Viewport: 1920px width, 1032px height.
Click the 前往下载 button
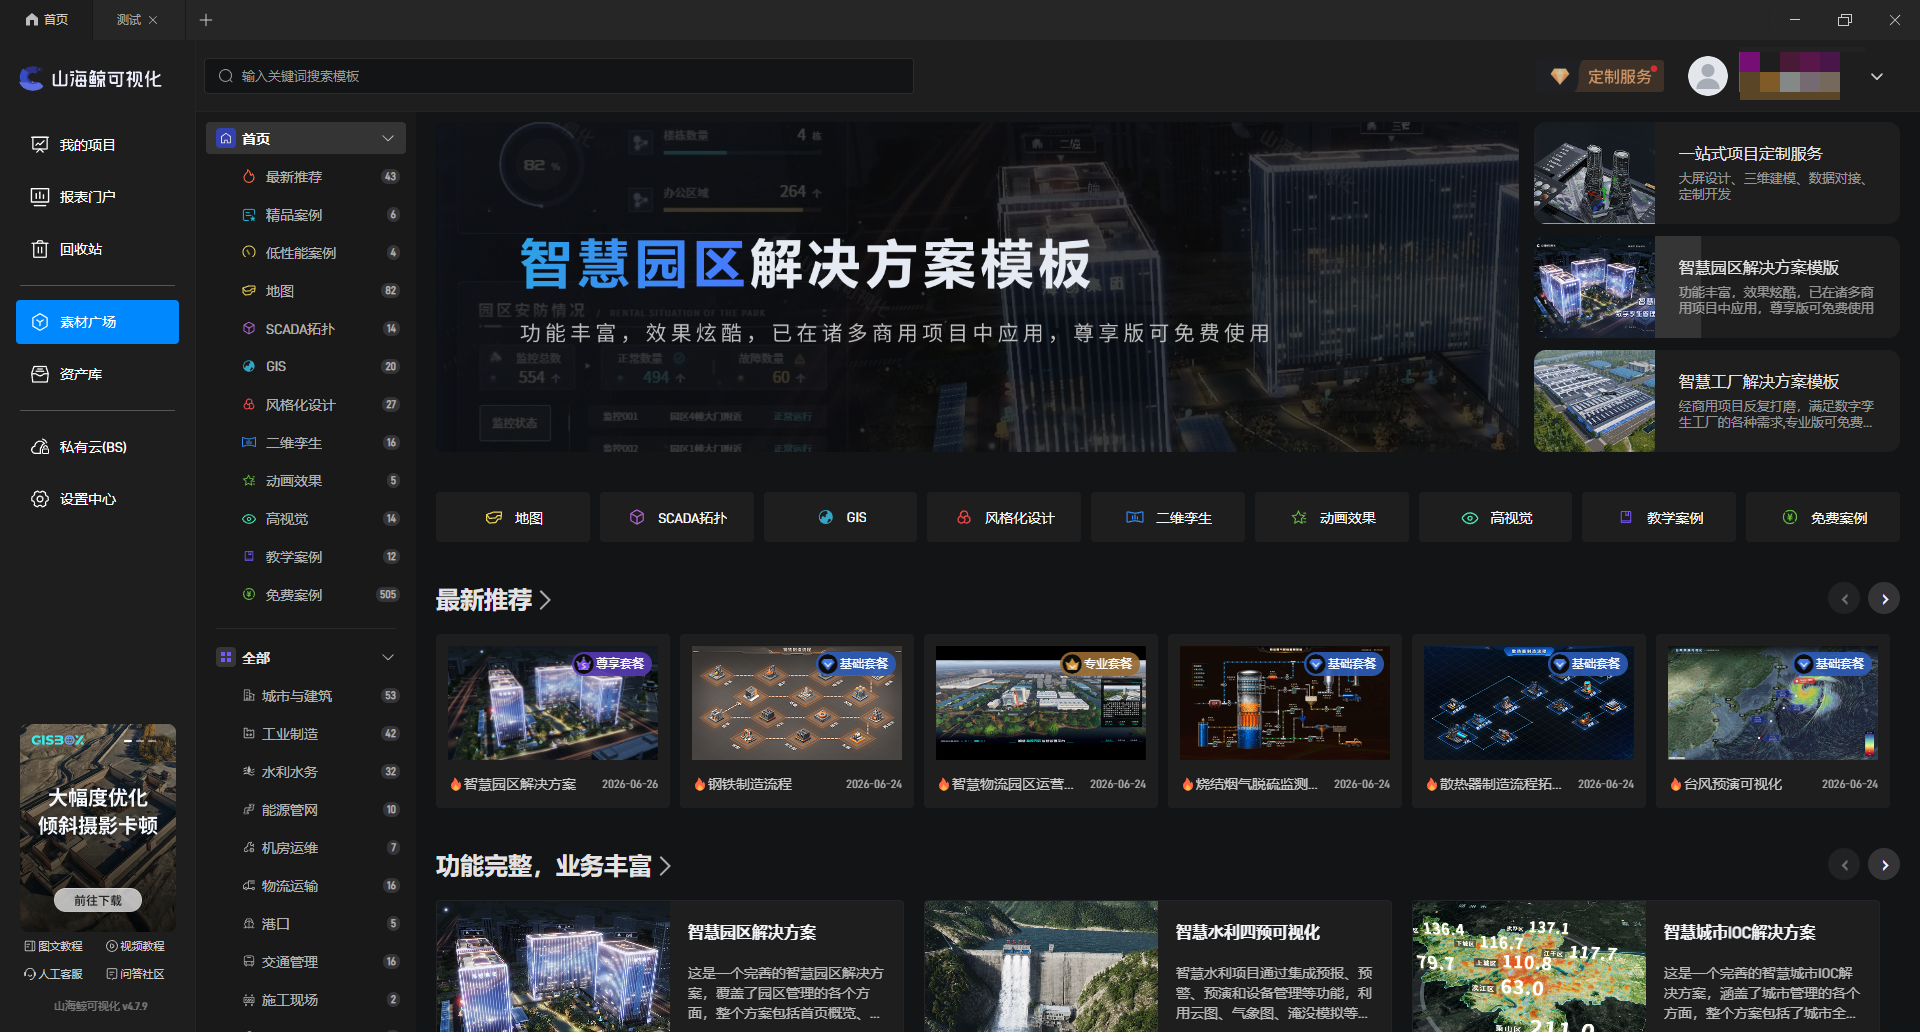[97, 900]
